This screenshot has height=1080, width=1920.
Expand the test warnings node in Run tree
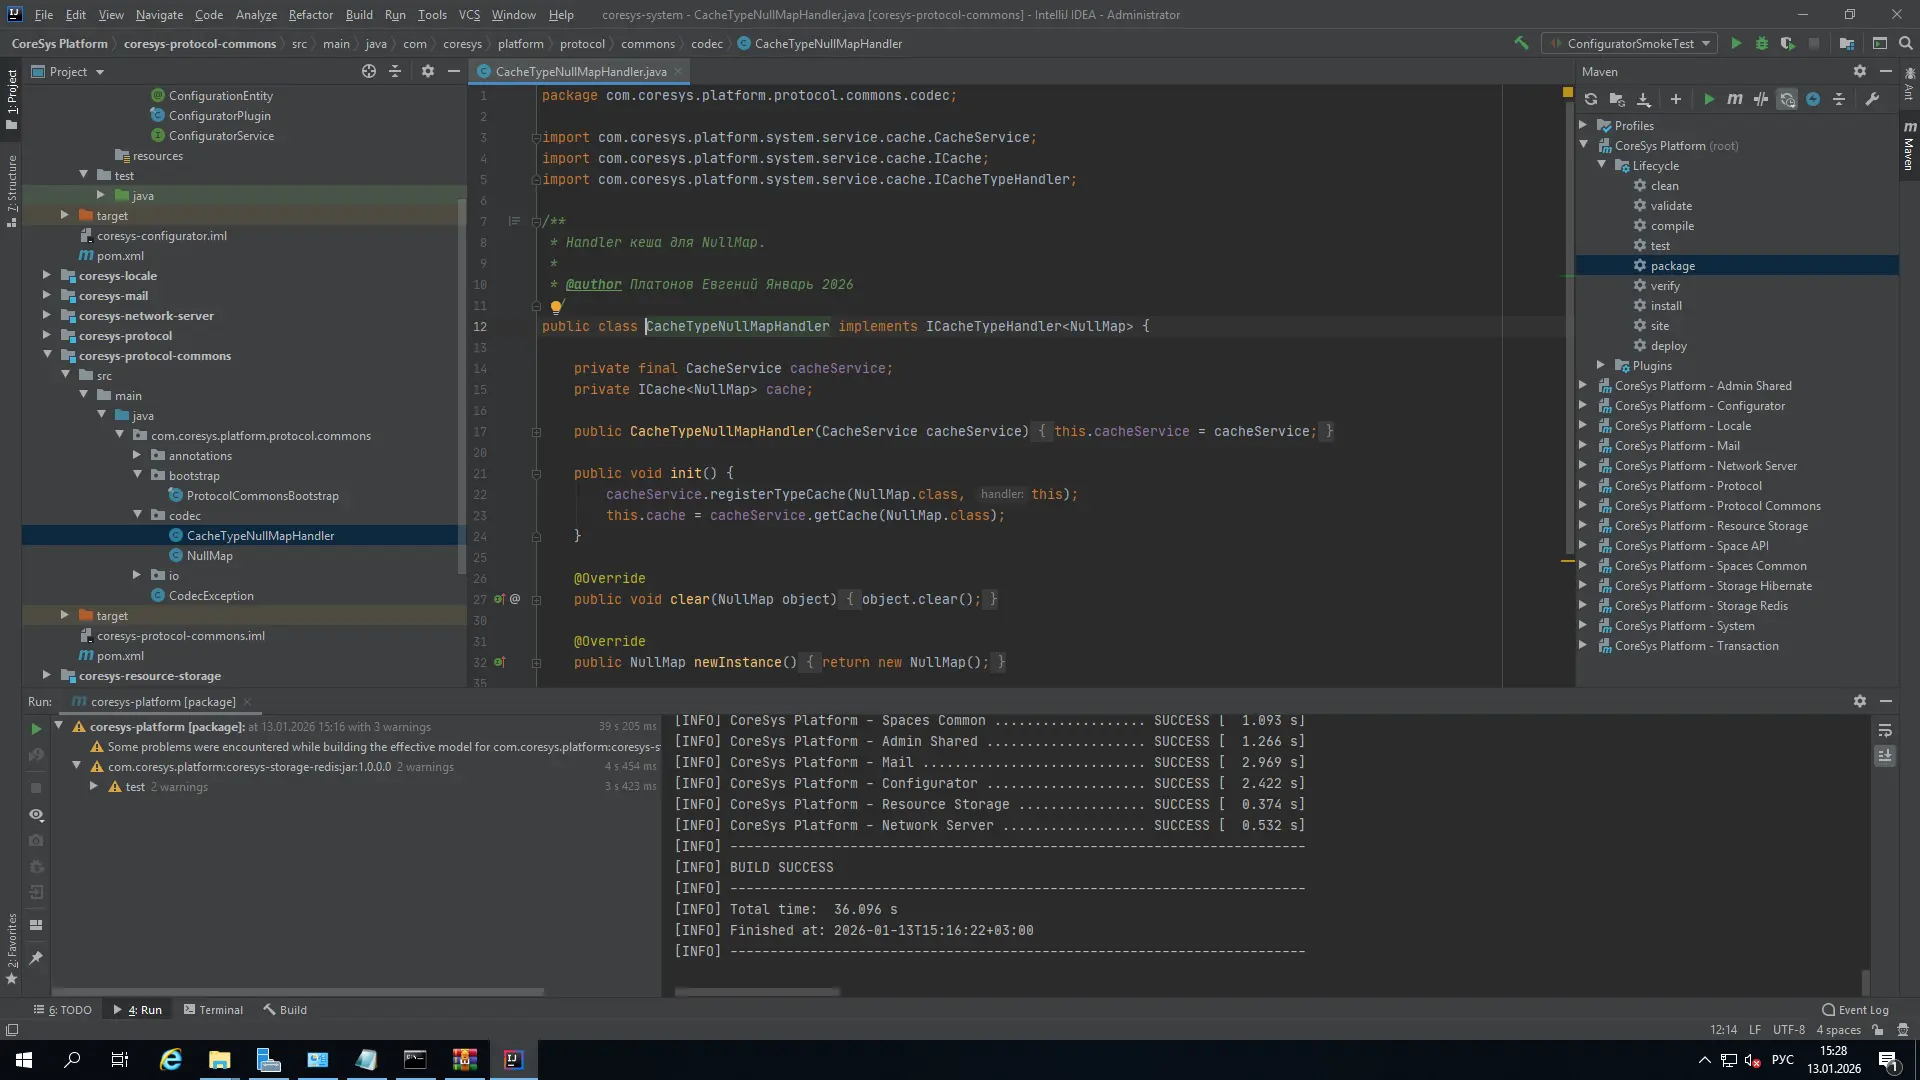93,787
